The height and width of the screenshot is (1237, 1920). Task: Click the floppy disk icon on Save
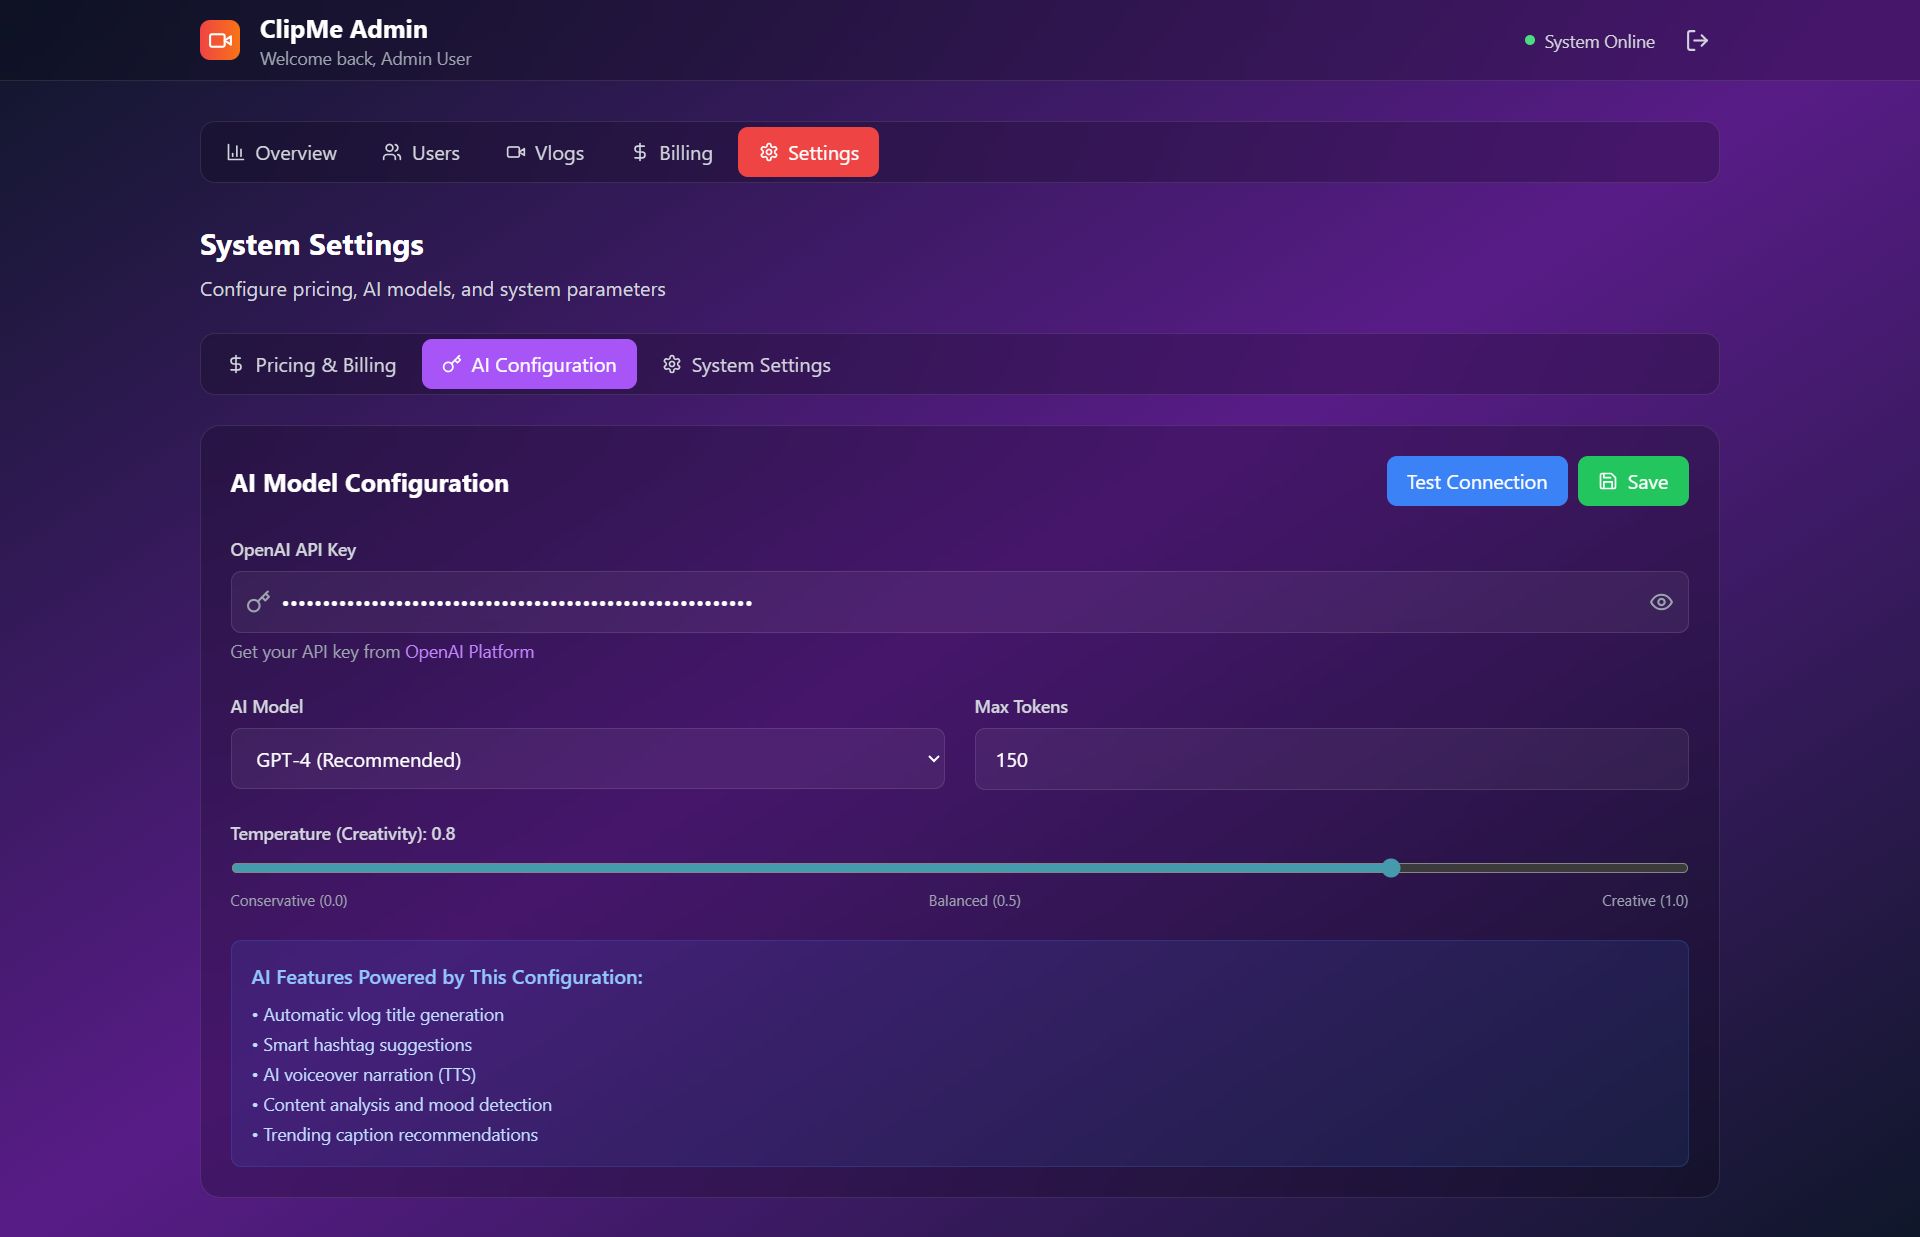[1607, 481]
